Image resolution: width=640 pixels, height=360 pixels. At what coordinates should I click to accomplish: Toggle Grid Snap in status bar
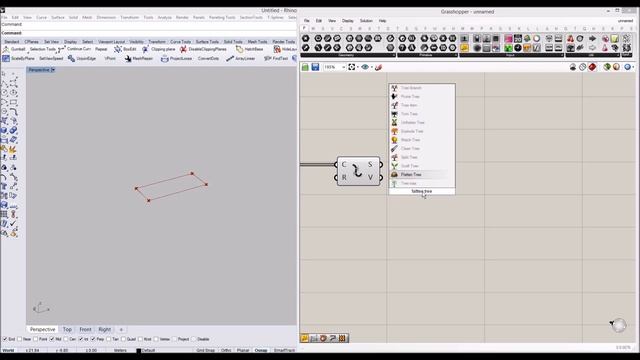[205, 350]
